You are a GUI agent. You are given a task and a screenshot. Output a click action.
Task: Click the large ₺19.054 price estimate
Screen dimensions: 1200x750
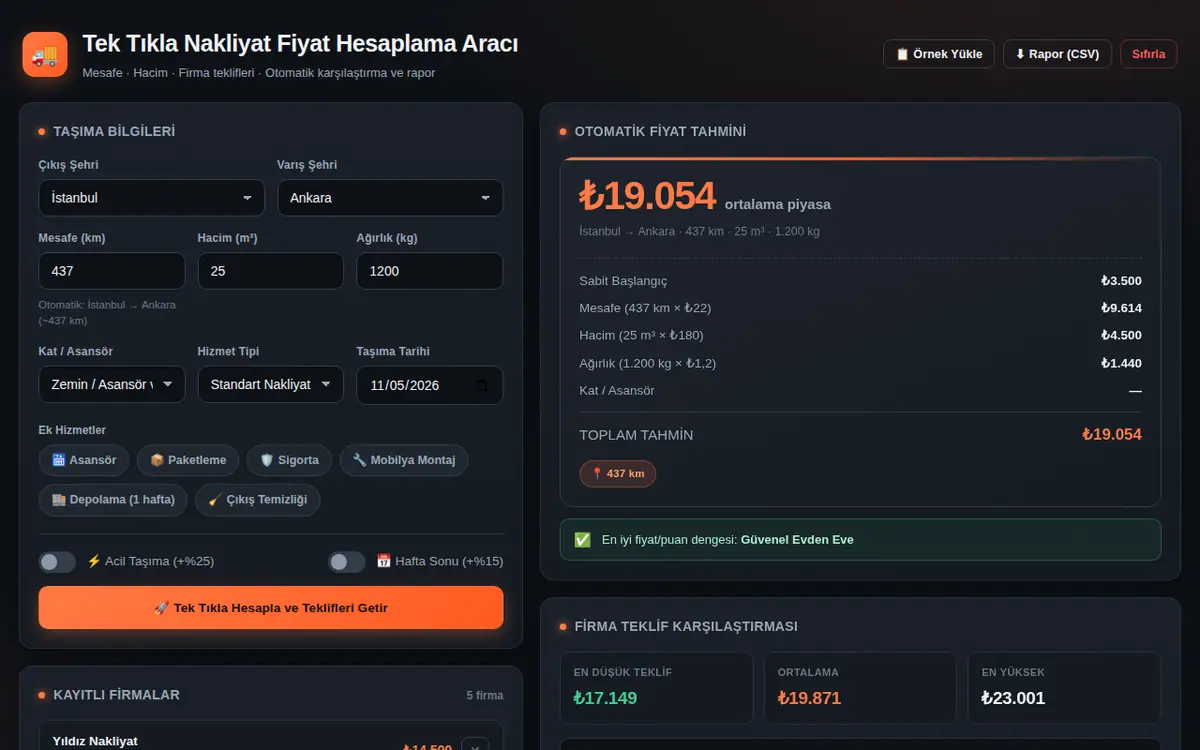tap(647, 196)
